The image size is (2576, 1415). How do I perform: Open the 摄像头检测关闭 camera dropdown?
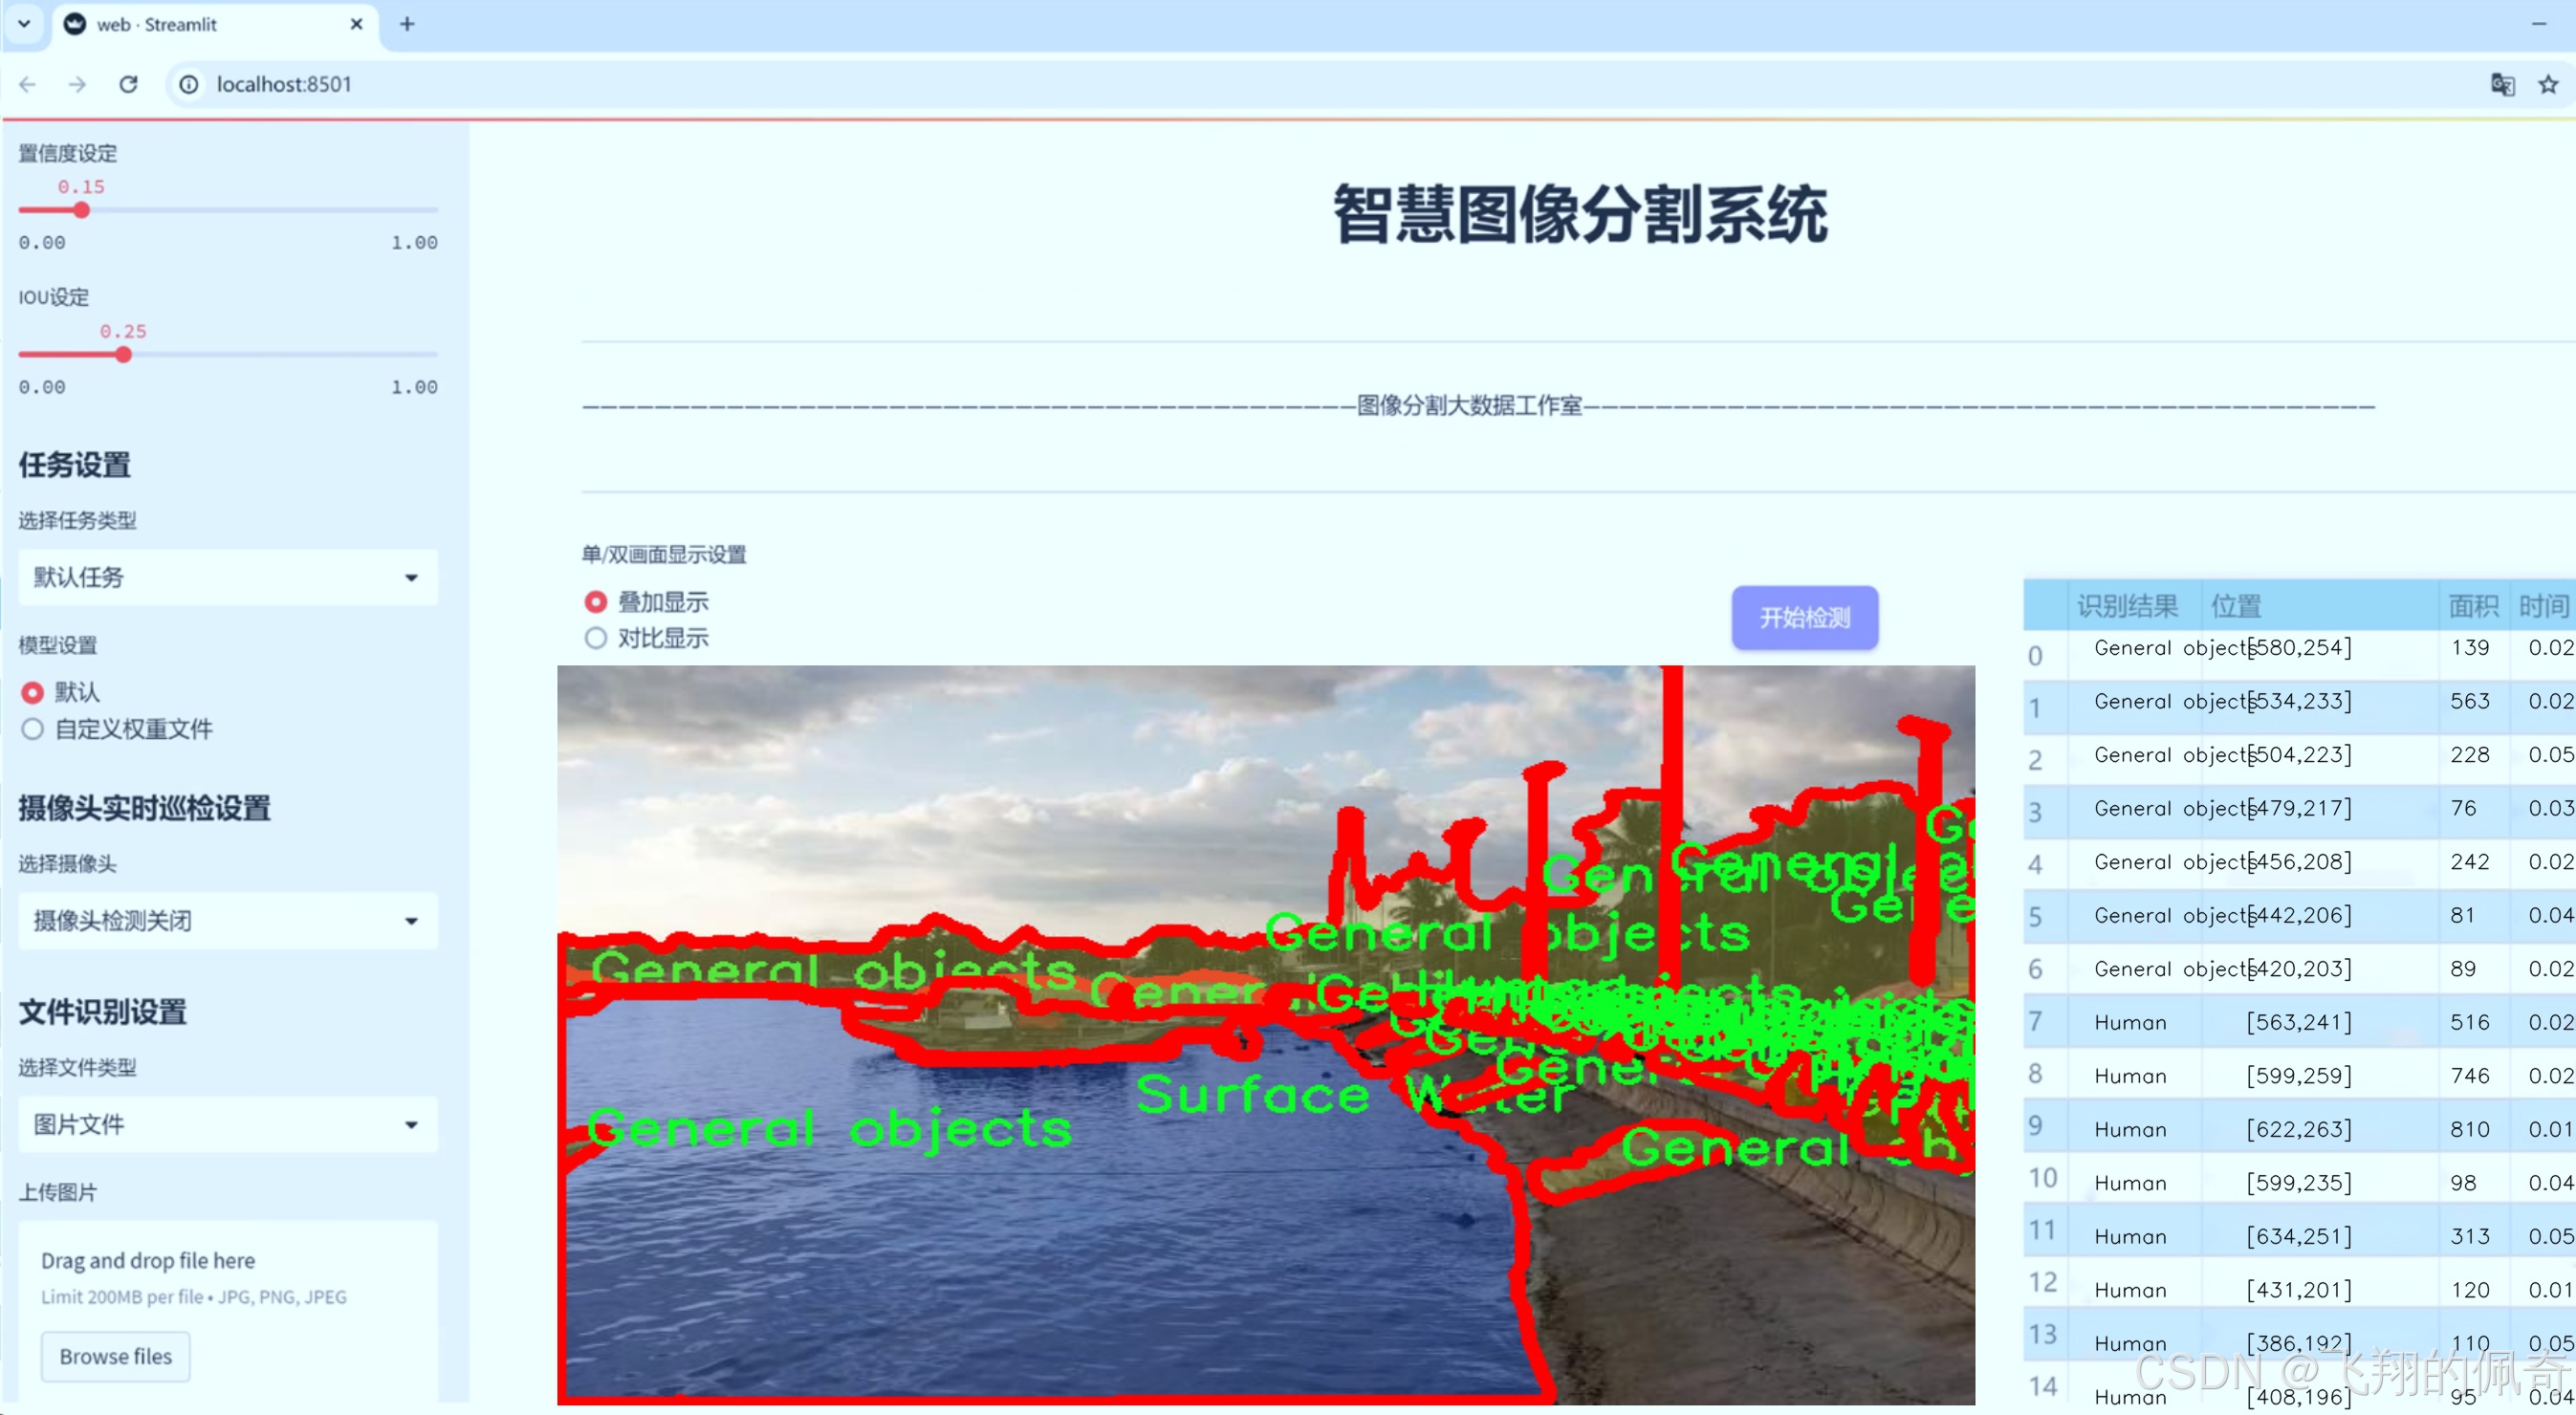pos(228,920)
